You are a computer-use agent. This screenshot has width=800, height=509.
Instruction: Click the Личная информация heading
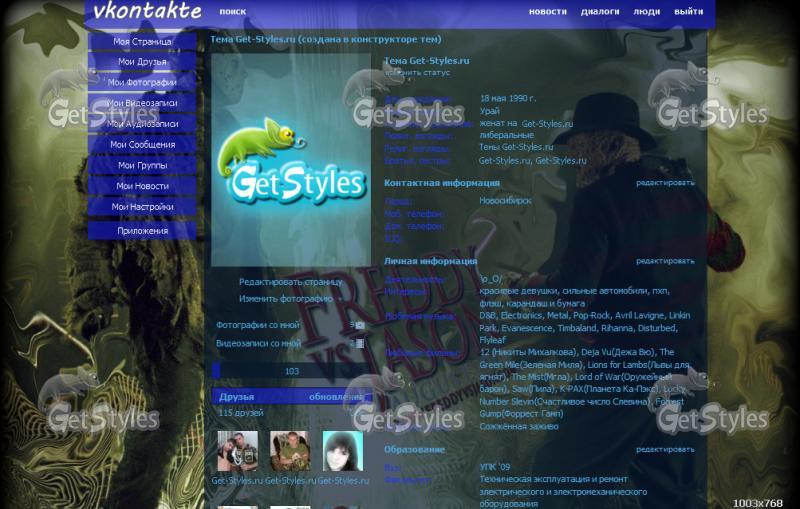pyautogui.click(x=431, y=261)
